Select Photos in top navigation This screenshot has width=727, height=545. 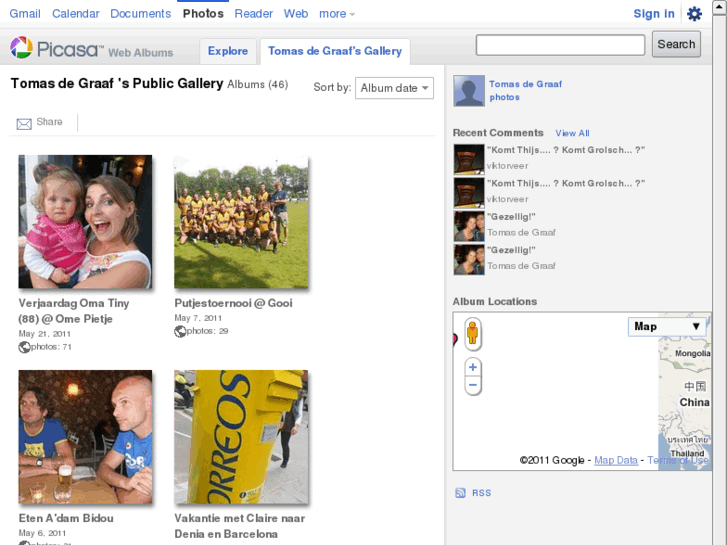pos(203,14)
